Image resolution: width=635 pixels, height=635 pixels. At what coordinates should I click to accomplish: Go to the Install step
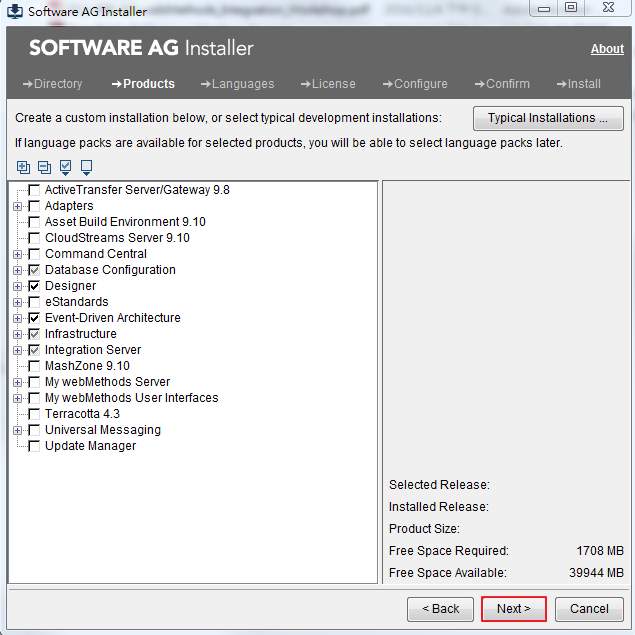pos(579,84)
